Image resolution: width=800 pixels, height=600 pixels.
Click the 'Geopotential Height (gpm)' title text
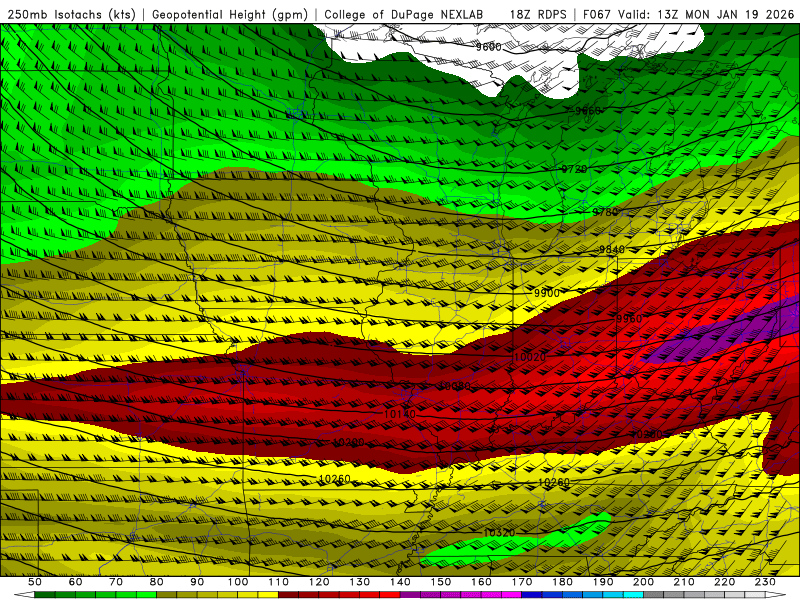coord(230,15)
